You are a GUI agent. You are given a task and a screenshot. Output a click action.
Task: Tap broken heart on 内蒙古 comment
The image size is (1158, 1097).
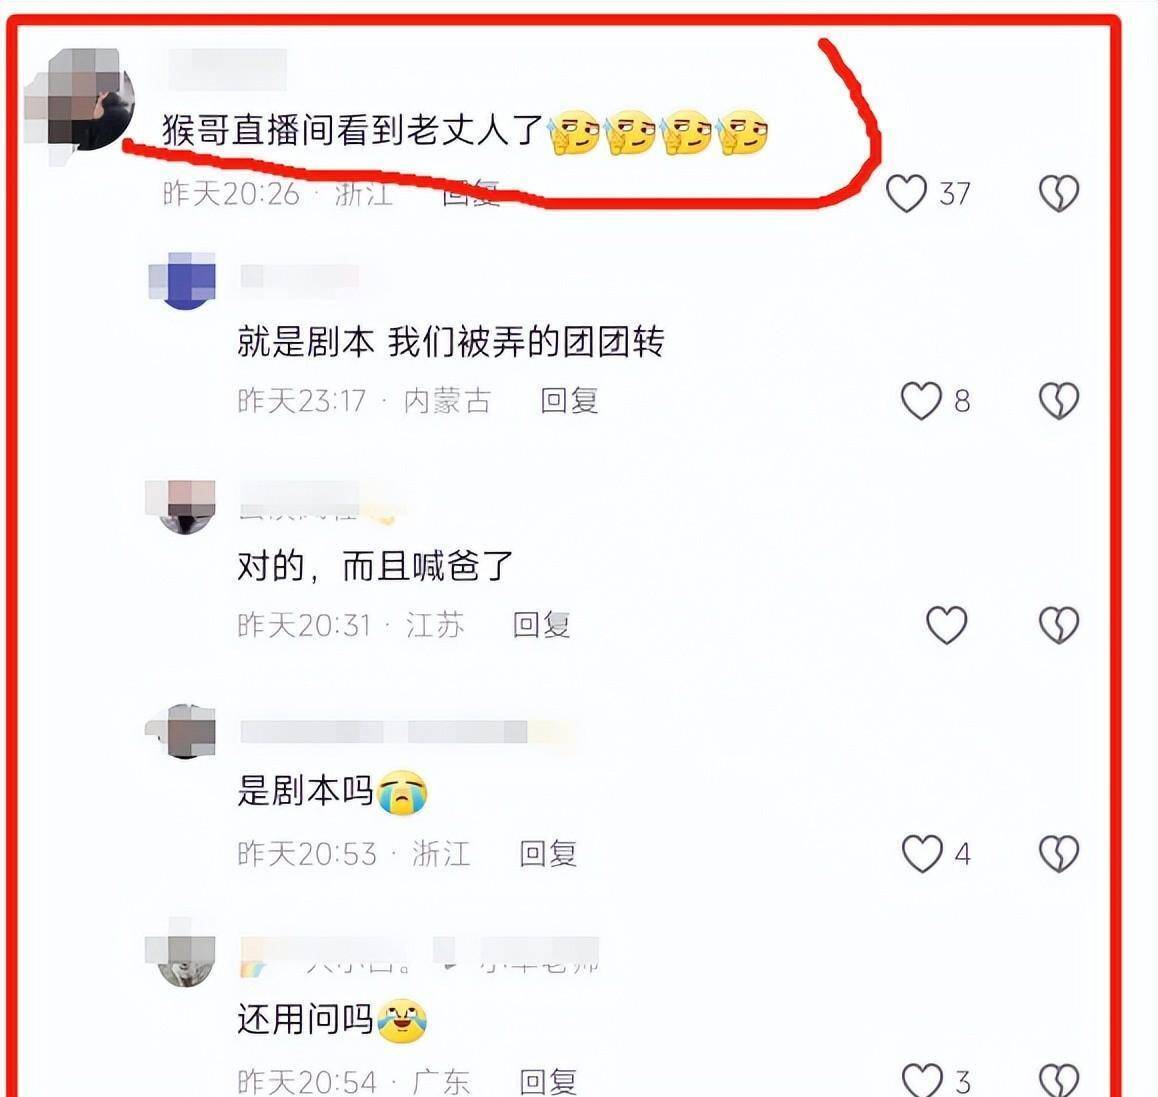click(1059, 401)
